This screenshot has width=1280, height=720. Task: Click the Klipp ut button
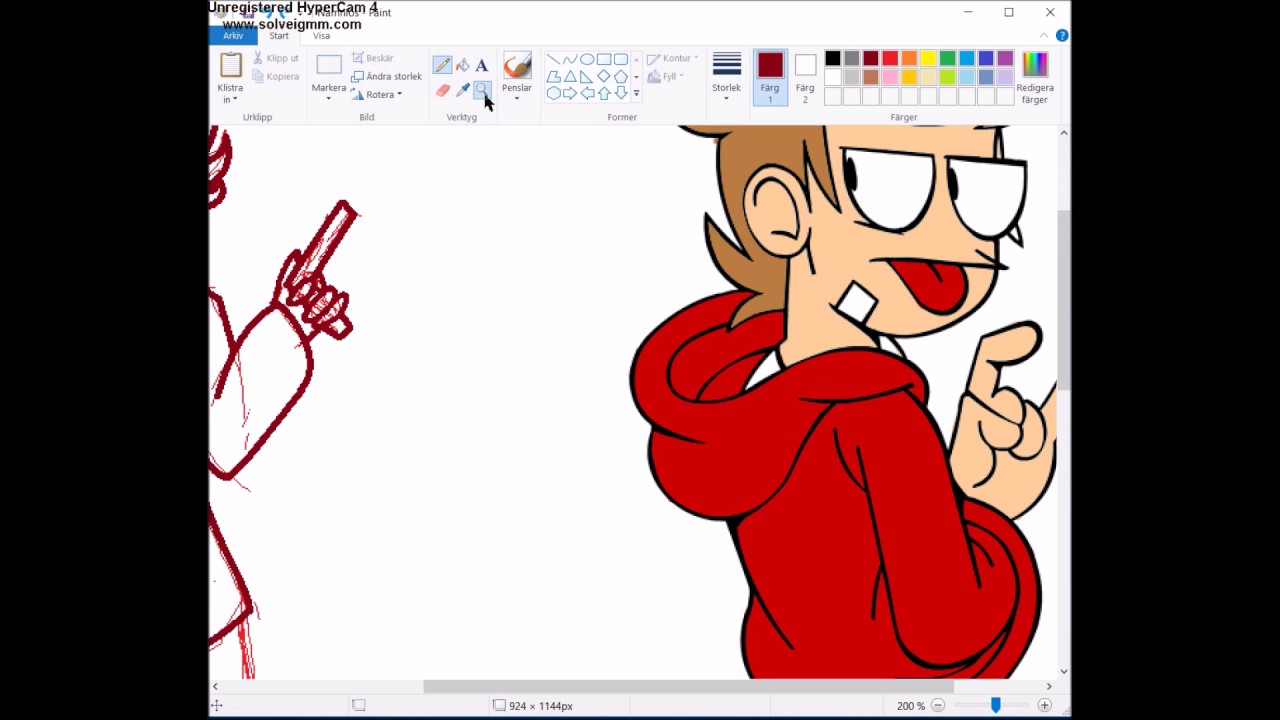coord(275,58)
